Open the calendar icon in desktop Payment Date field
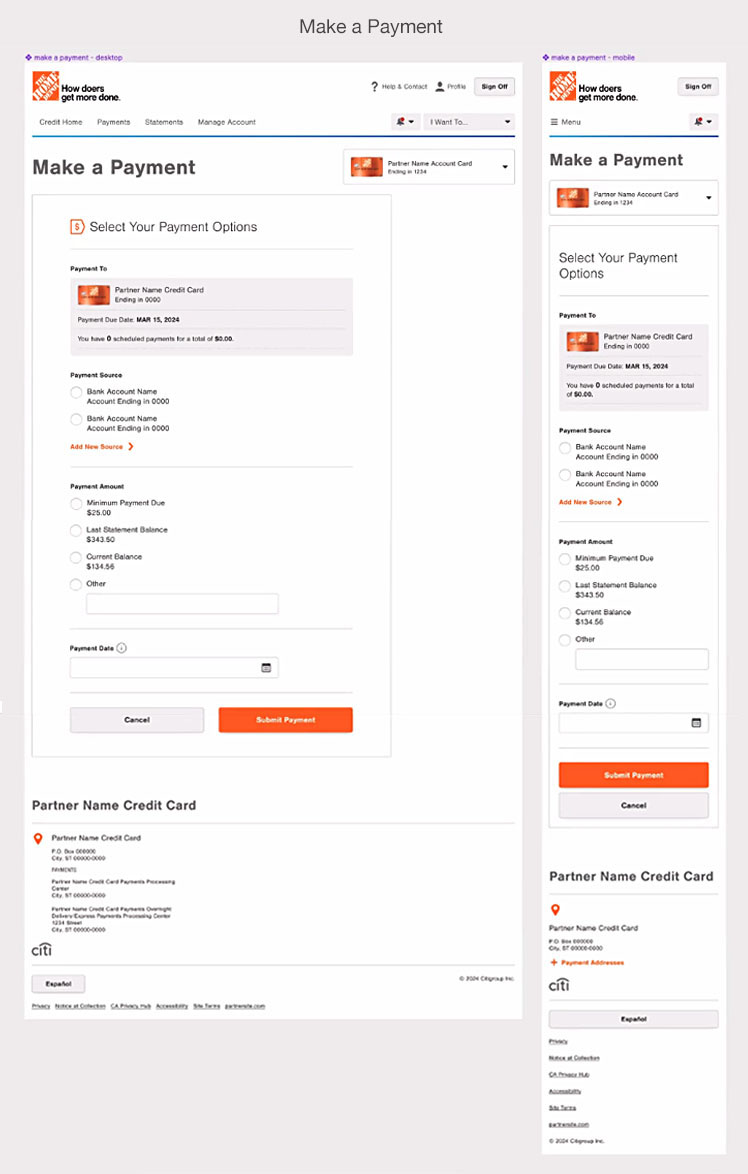Viewport: 748px width, 1174px height. pos(266,668)
